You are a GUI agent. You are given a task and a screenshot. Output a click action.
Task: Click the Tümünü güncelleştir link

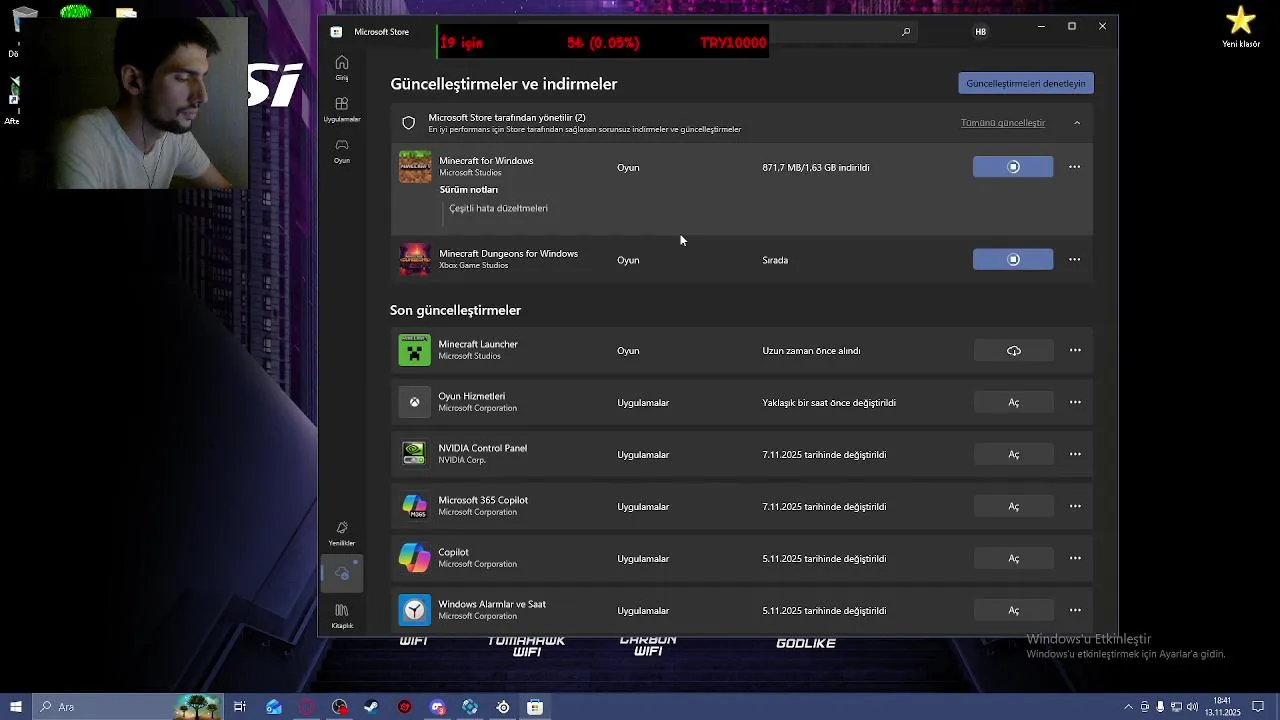coord(1003,123)
